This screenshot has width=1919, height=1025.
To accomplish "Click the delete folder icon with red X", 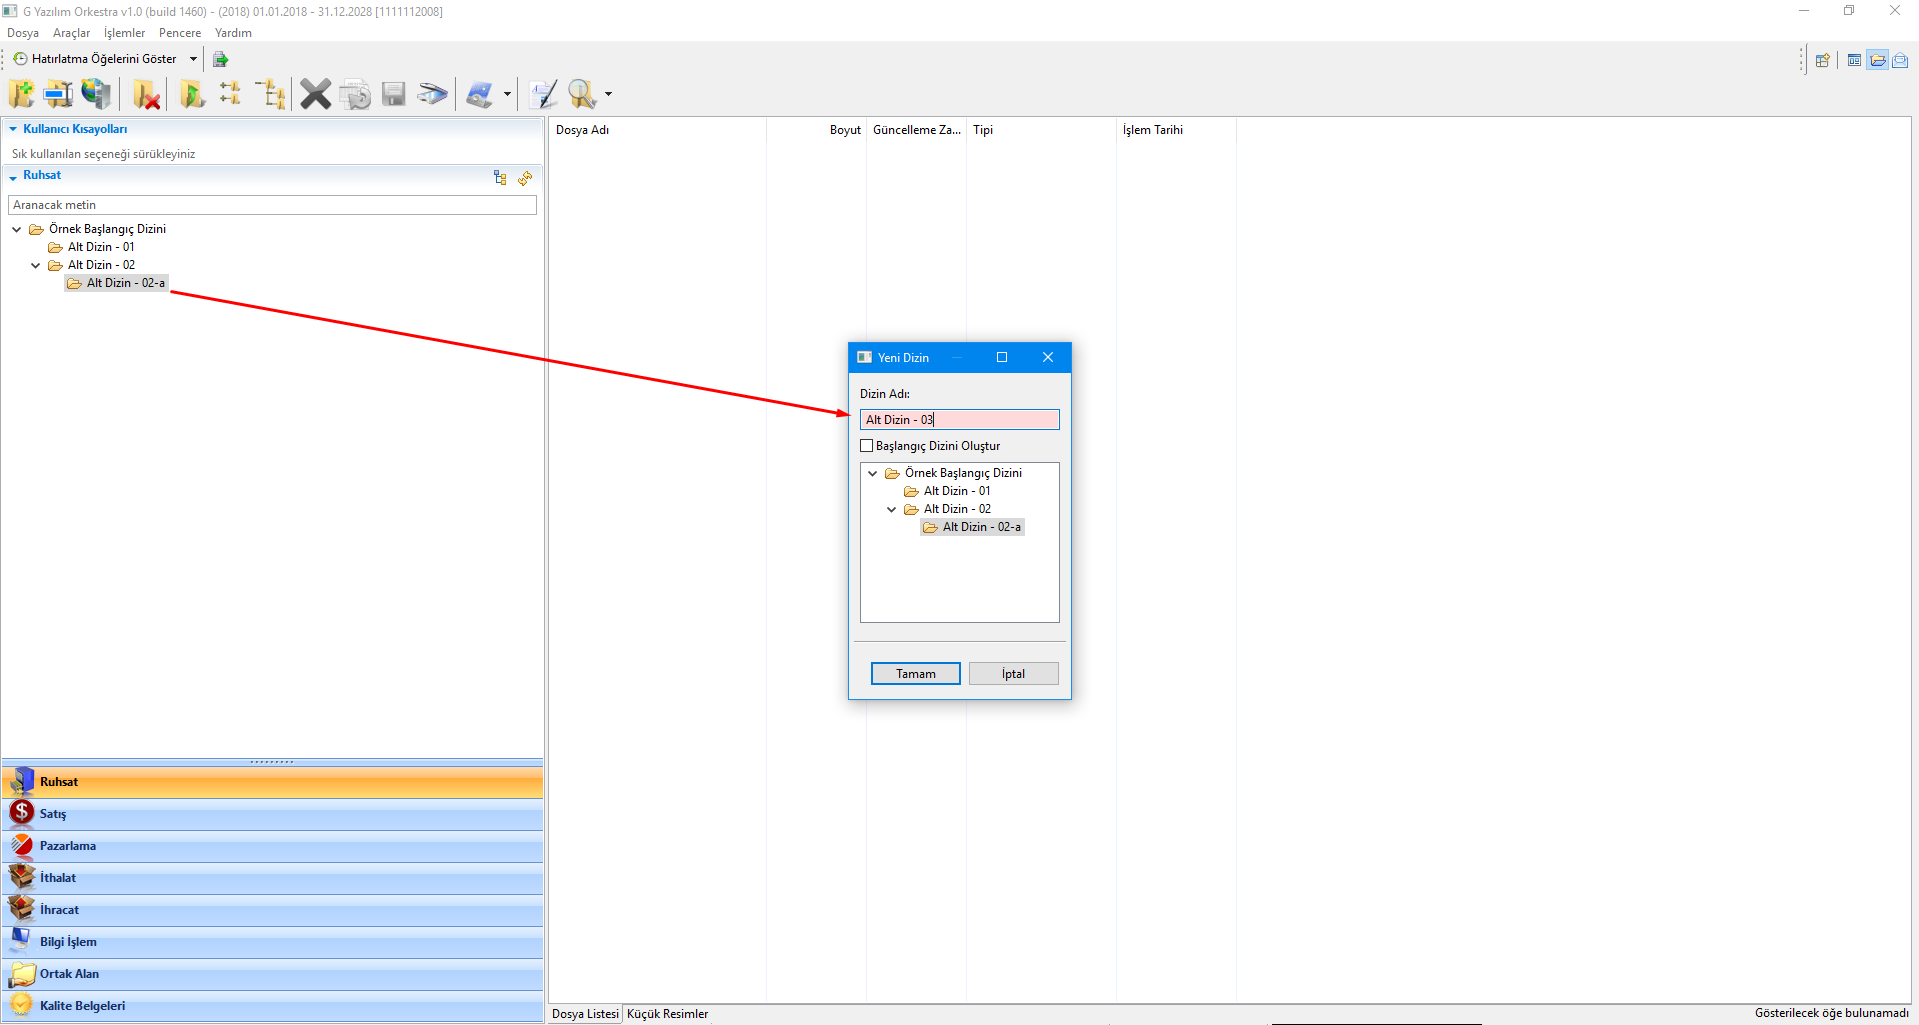I will pyautogui.click(x=147, y=95).
